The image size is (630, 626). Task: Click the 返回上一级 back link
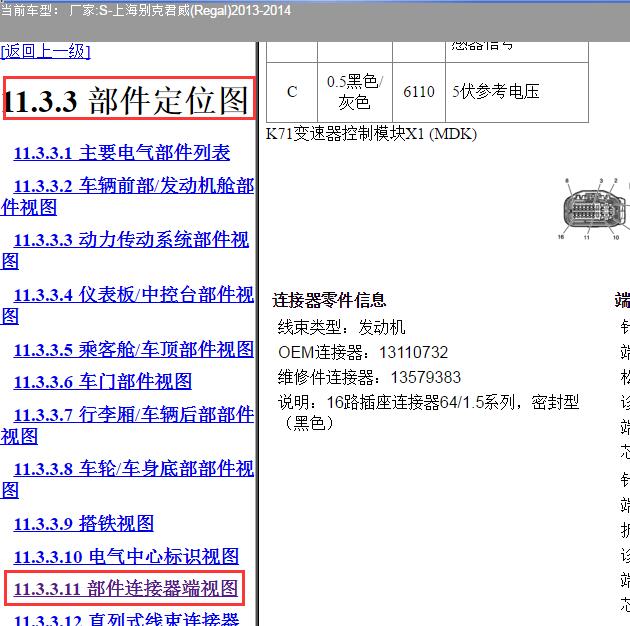pos(45,52)
